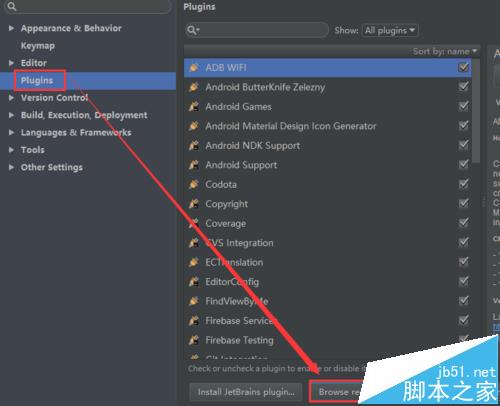Disable the Coverage plugin checkbox

[x=464, y=223]
